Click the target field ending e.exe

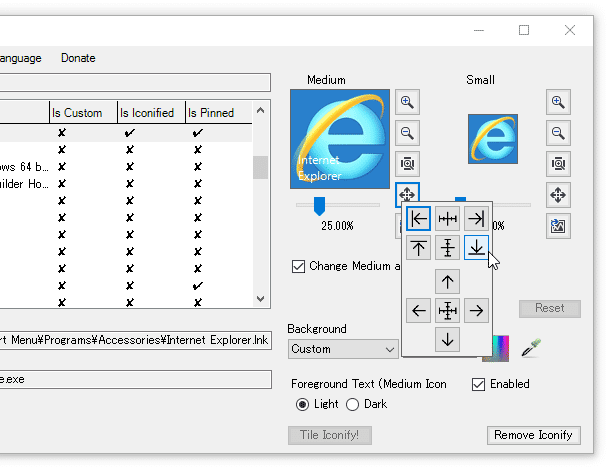pos(135,379)
